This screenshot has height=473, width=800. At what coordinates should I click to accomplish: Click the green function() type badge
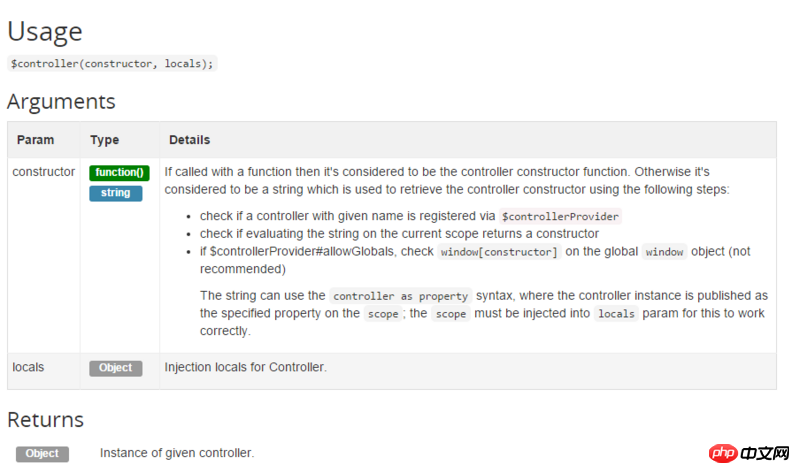point(119,173)
